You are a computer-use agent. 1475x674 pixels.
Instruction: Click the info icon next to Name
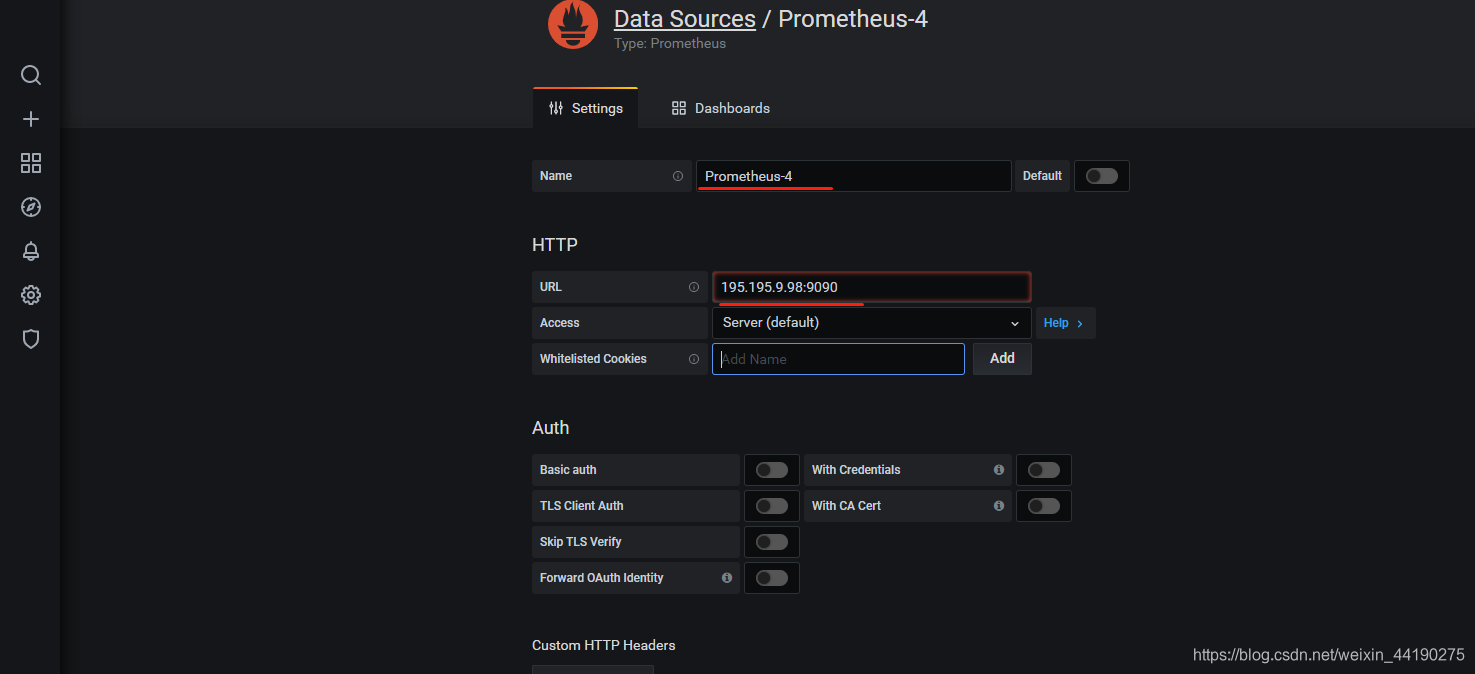(x=678, y=176)
